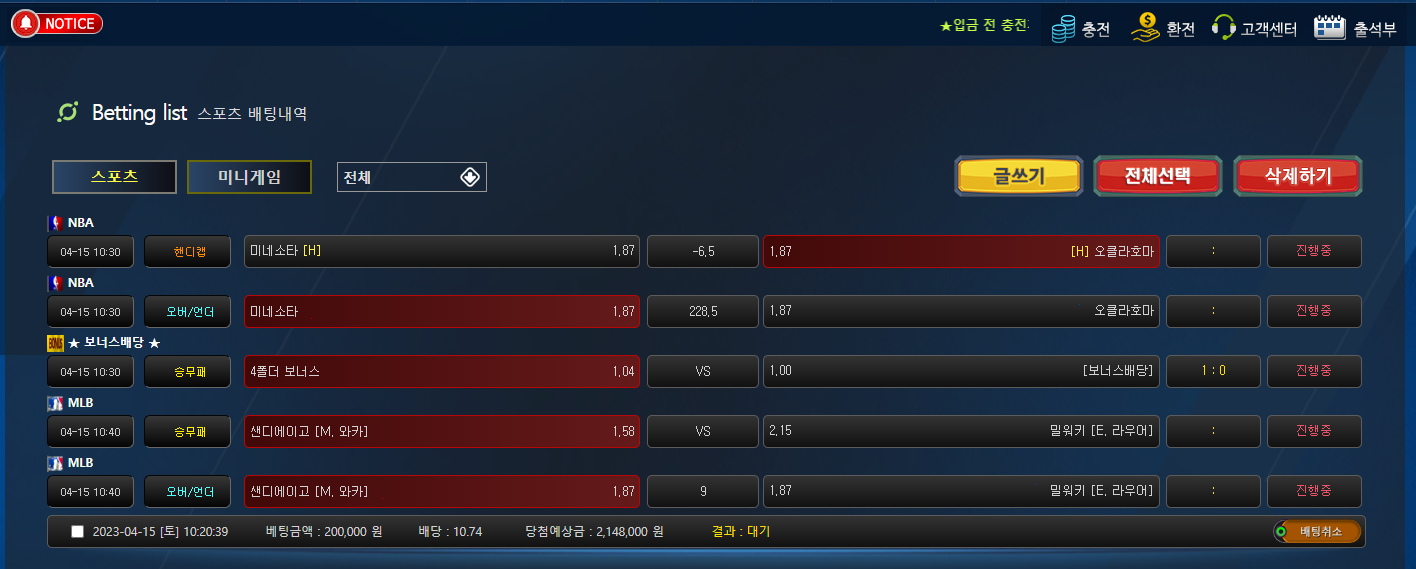Tick the checkbox beside 2023-04-15 bet slip

click(78, 532)
